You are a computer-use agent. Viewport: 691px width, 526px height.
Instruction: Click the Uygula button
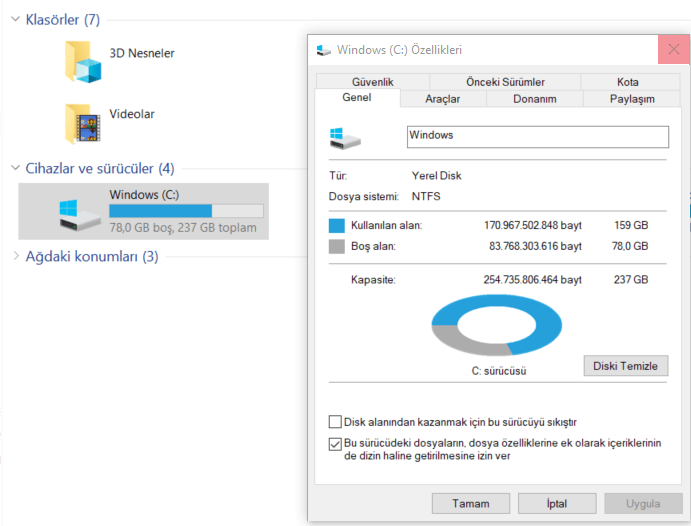click(643, 504)
